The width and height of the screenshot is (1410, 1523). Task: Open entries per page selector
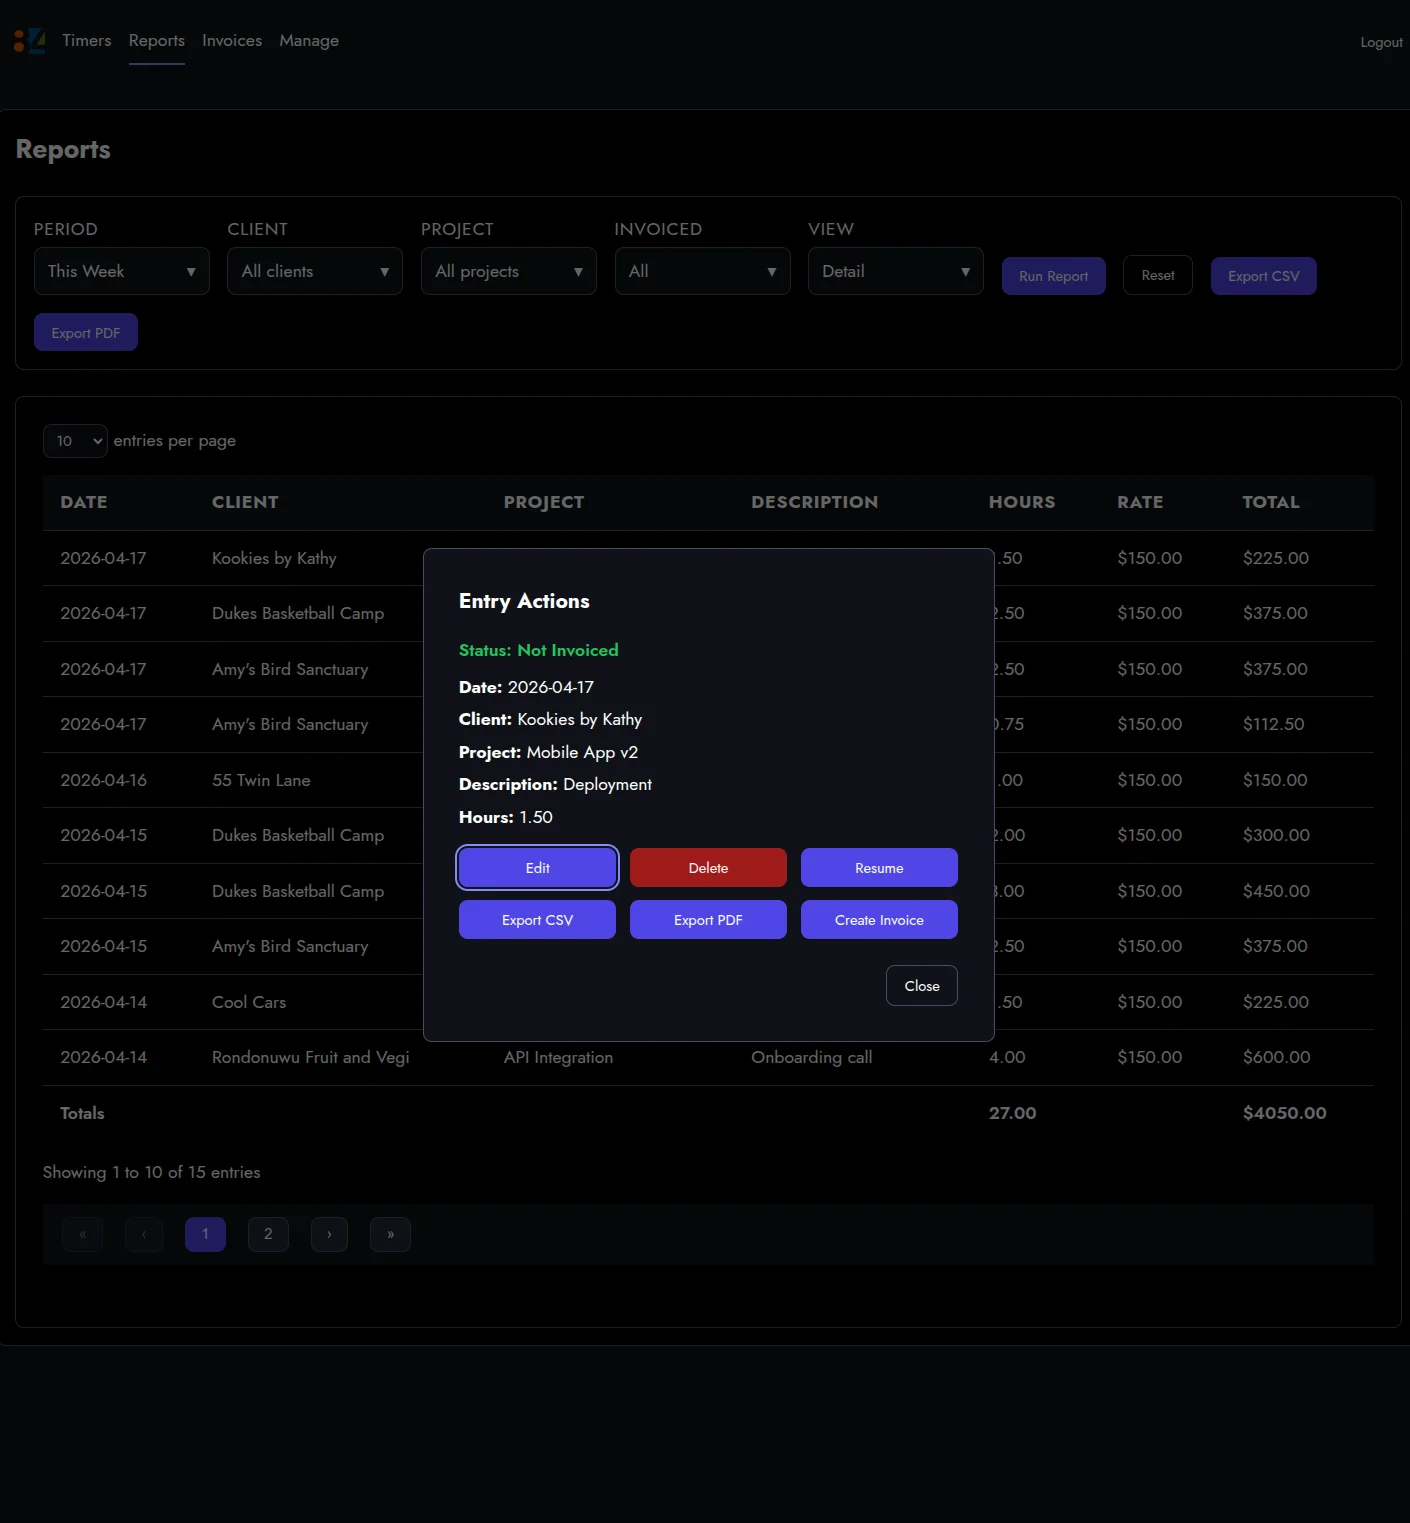click(75, 441)
